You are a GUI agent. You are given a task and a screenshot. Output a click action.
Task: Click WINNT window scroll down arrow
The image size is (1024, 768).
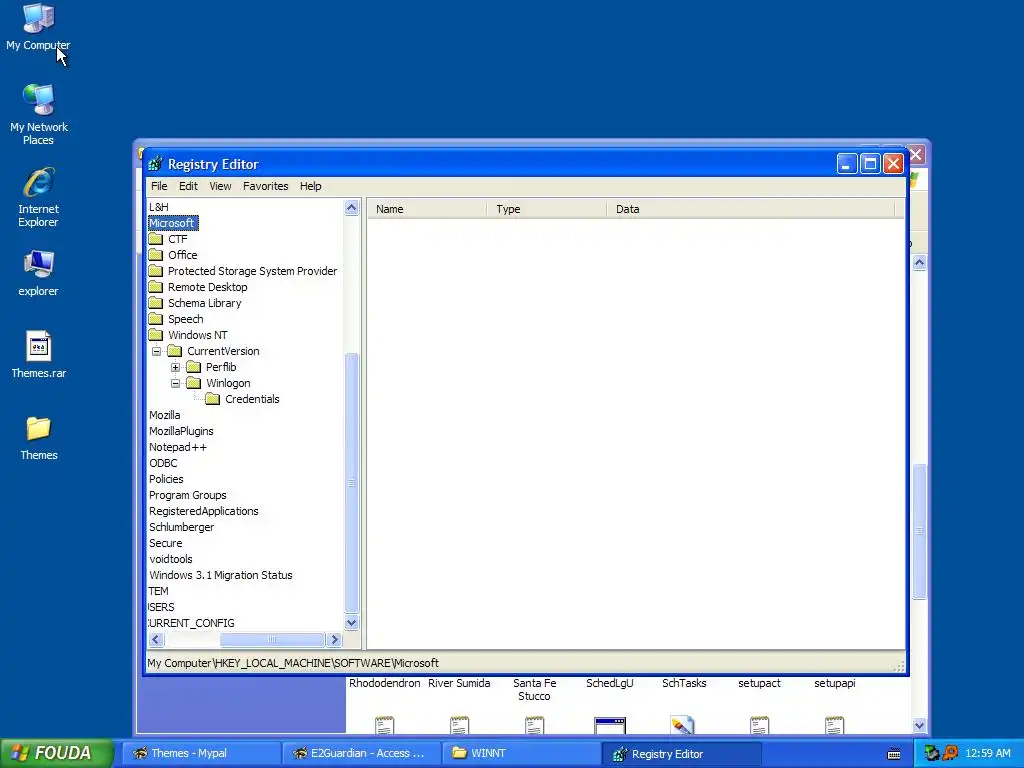pos(920,725)
